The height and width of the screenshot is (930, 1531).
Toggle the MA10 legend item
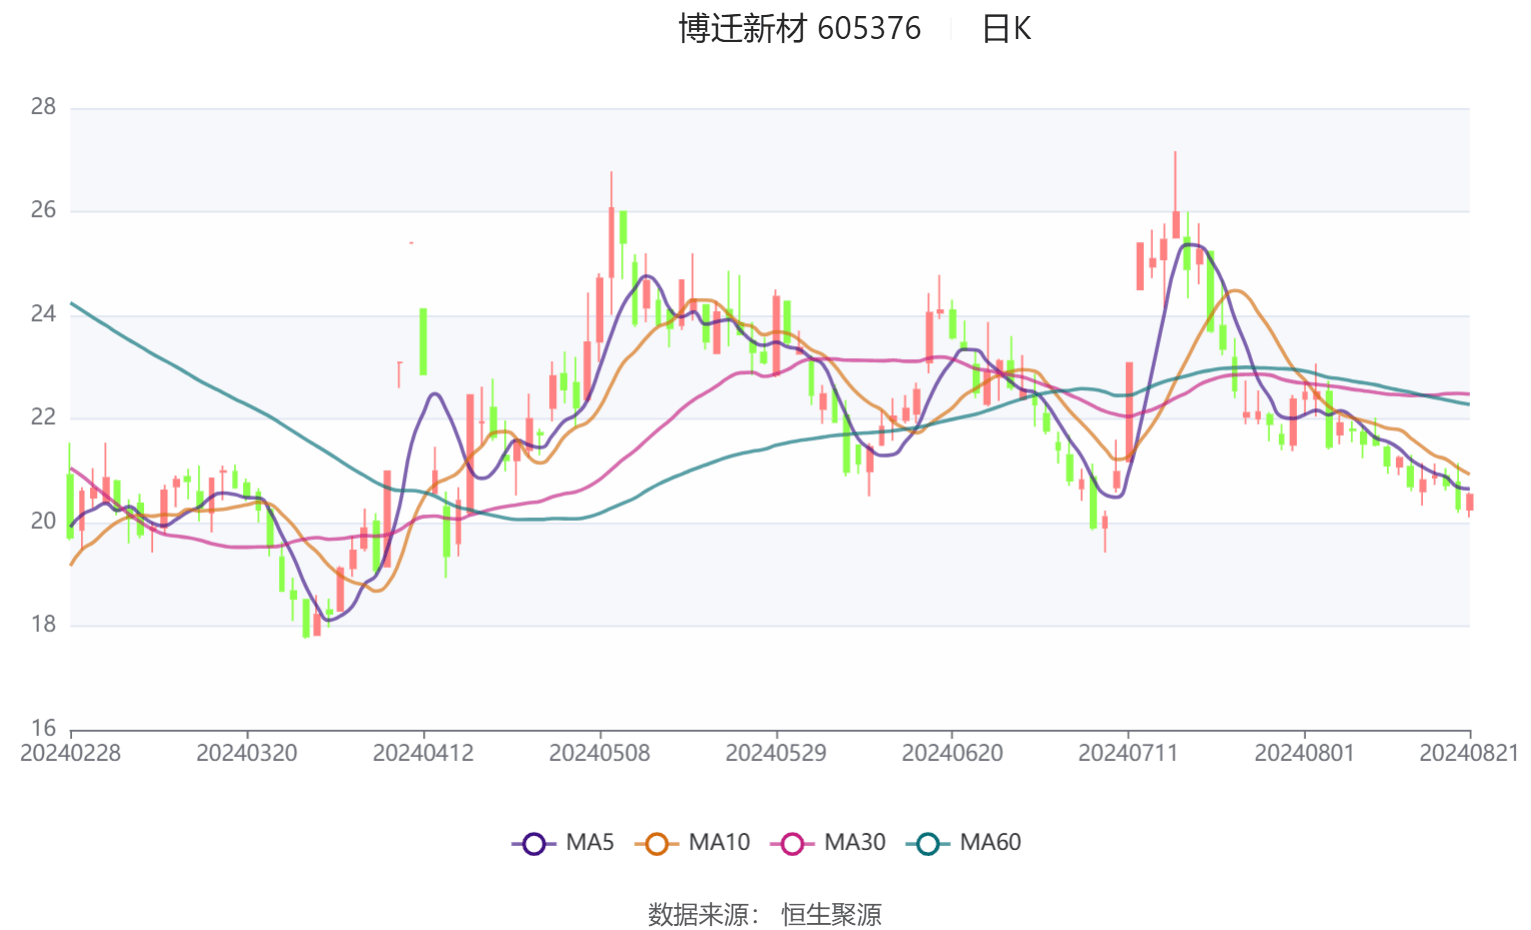coord(692,843)
